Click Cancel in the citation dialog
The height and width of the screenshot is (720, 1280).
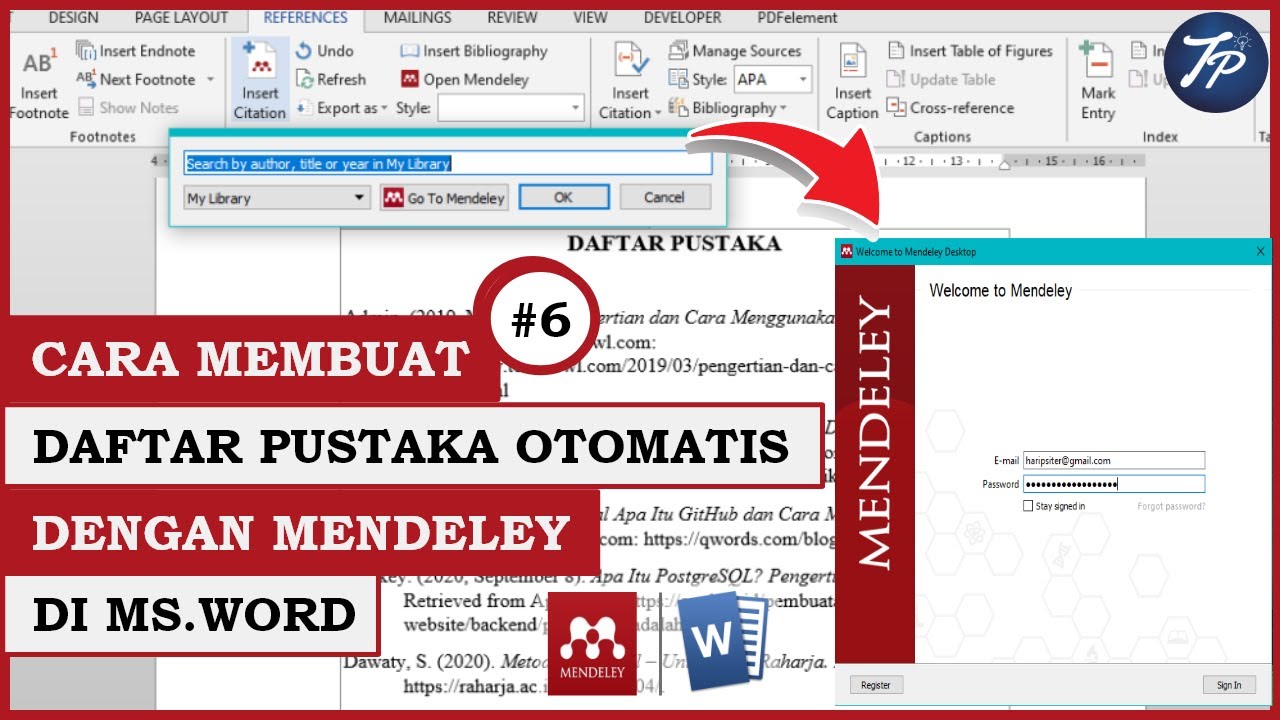click(x=665, y=197)
